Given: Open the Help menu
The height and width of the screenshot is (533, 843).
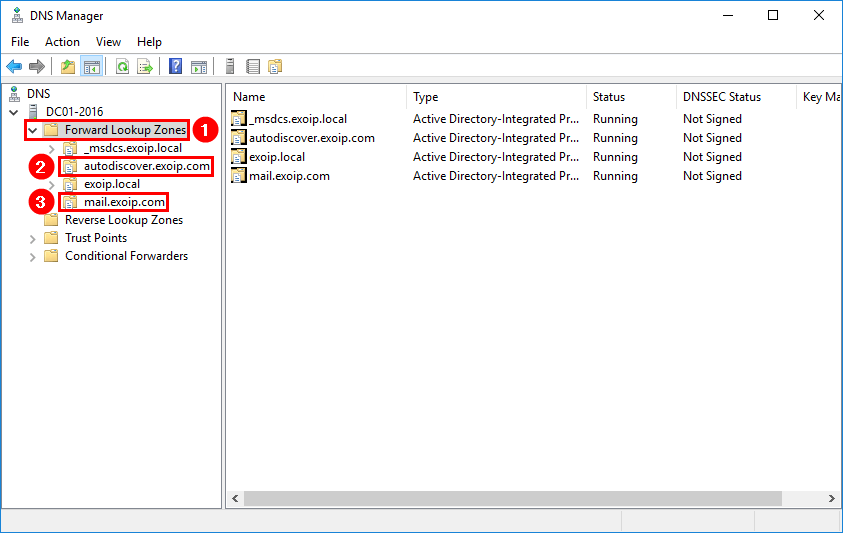Looking at the screenshot, I should [149, 42].
